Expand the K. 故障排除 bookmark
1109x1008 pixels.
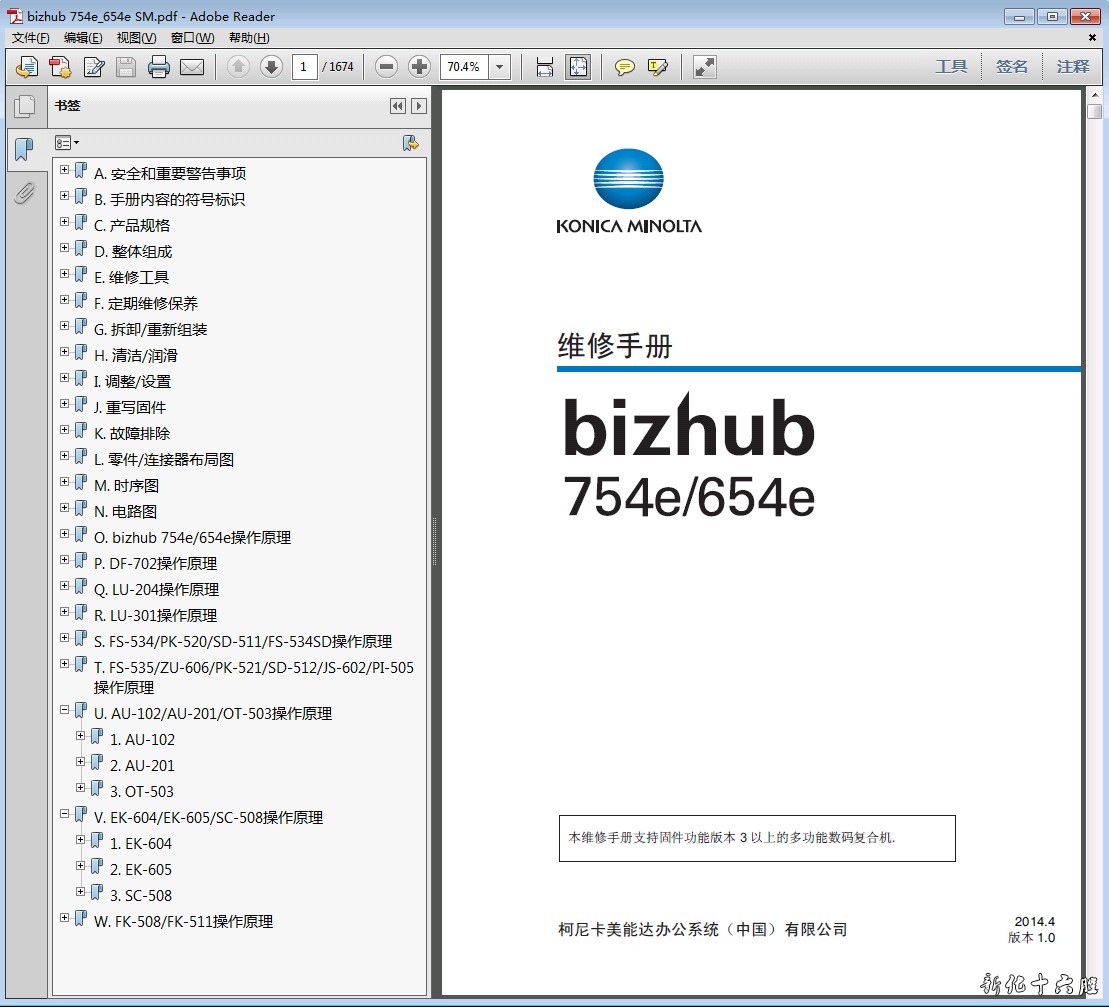tap(65, 430)
